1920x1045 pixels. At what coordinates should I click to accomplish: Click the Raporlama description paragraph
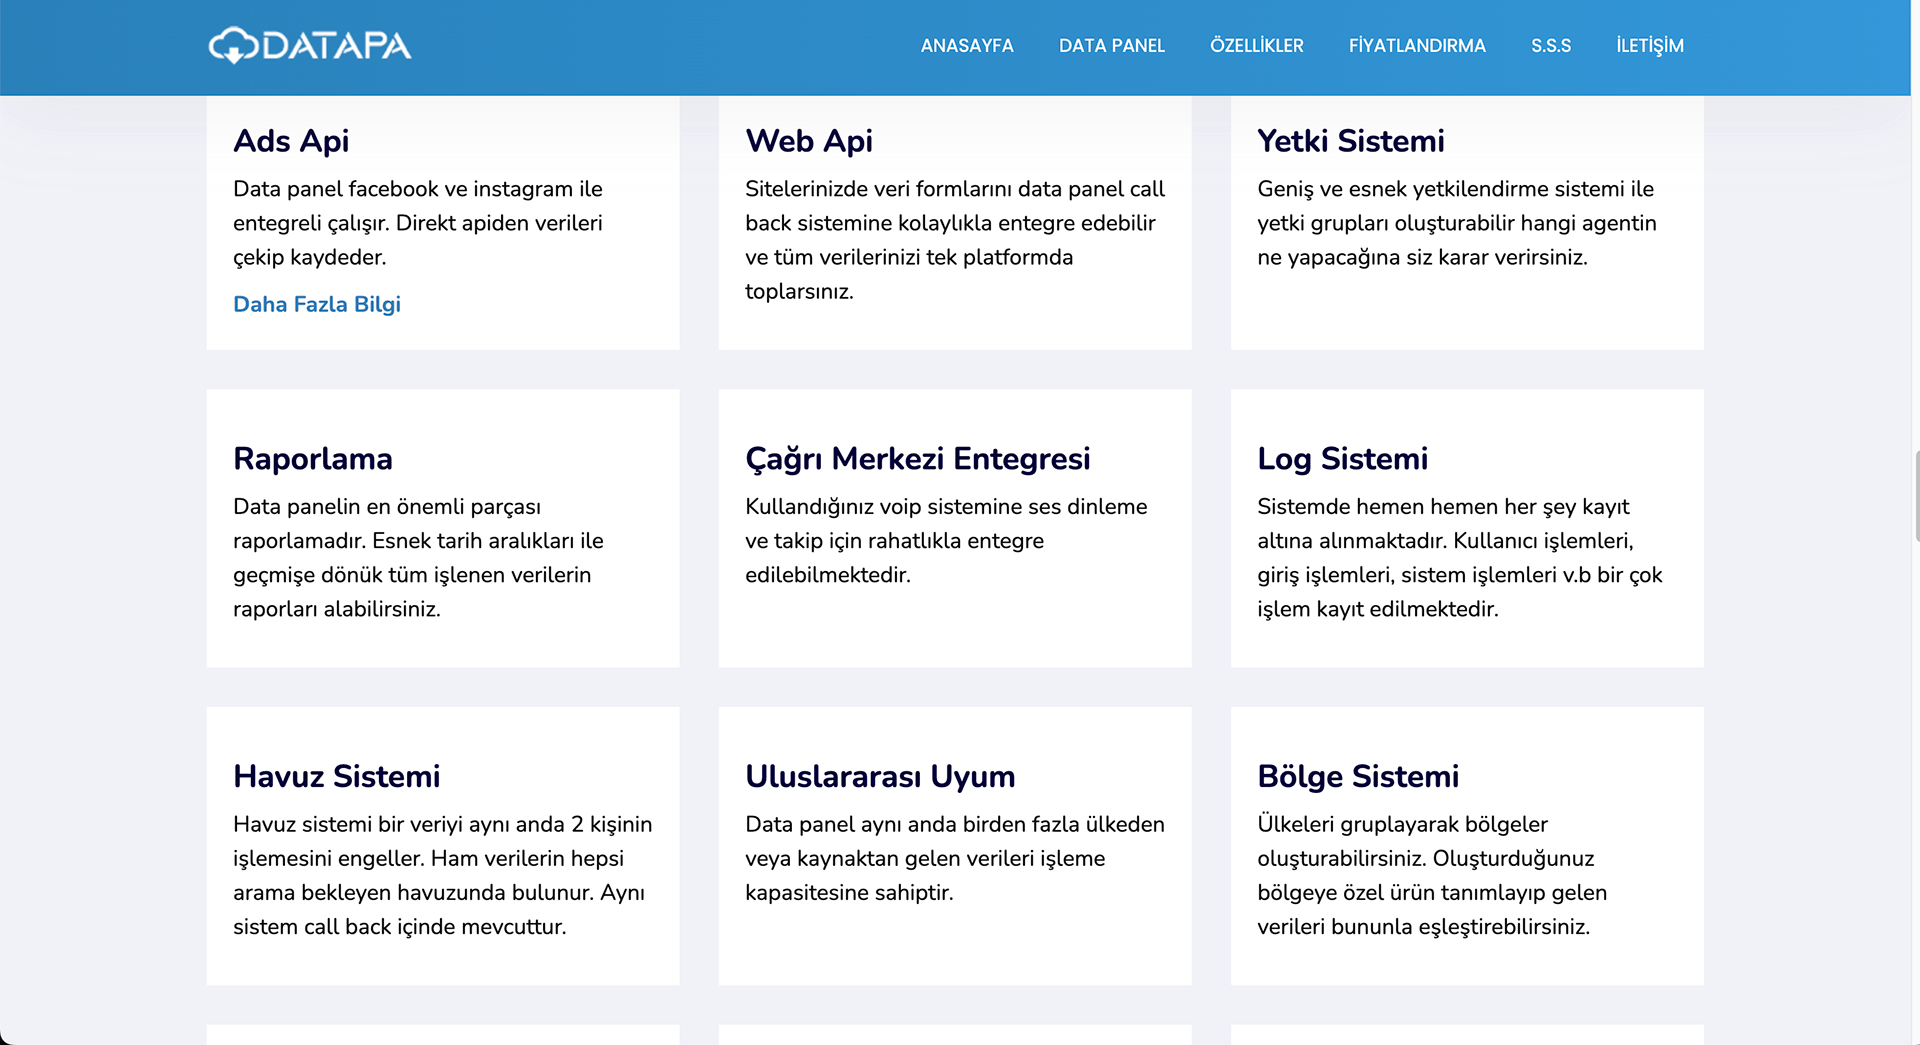(x=418, y=558)
